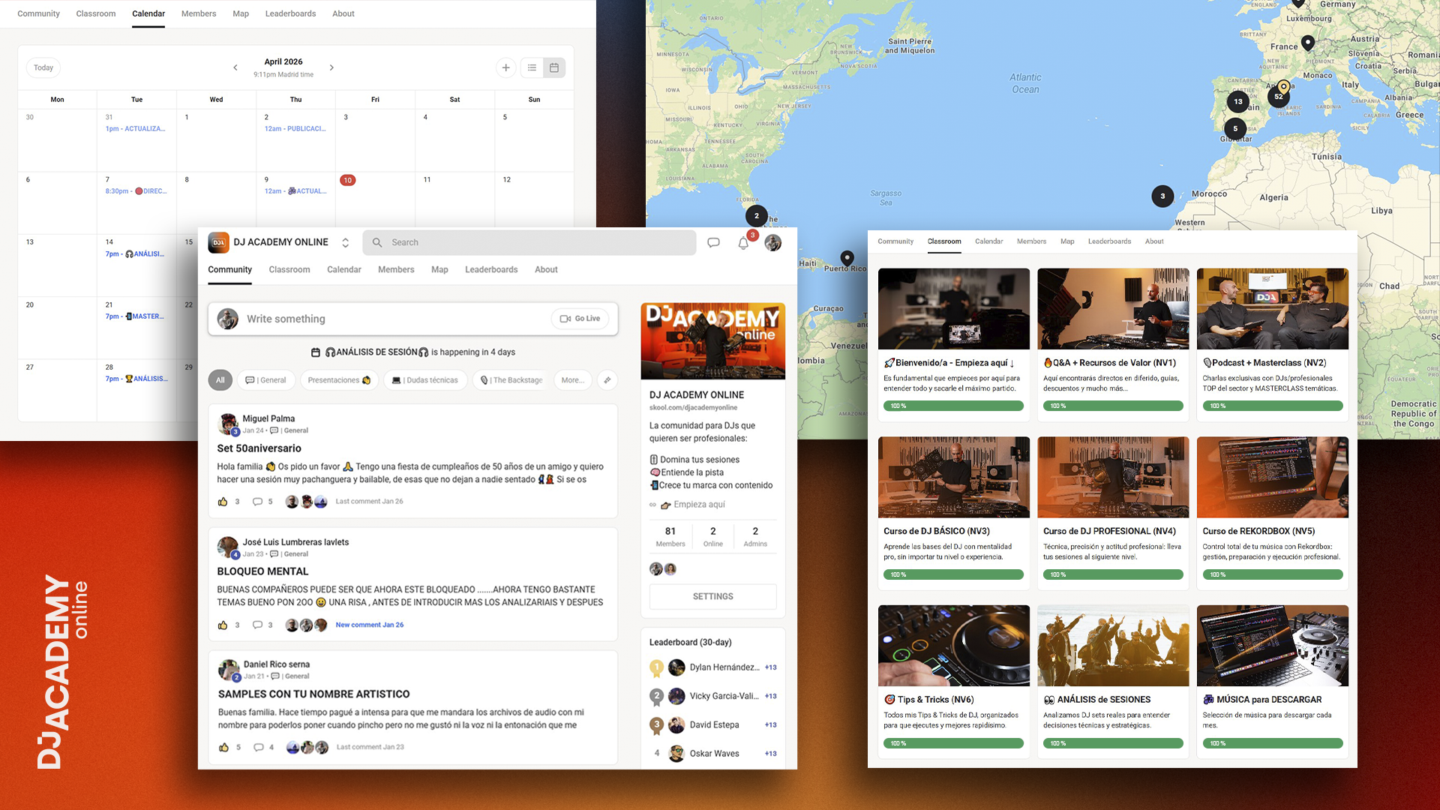
Task: Click the map pin over France
Action: [1308, 43]
